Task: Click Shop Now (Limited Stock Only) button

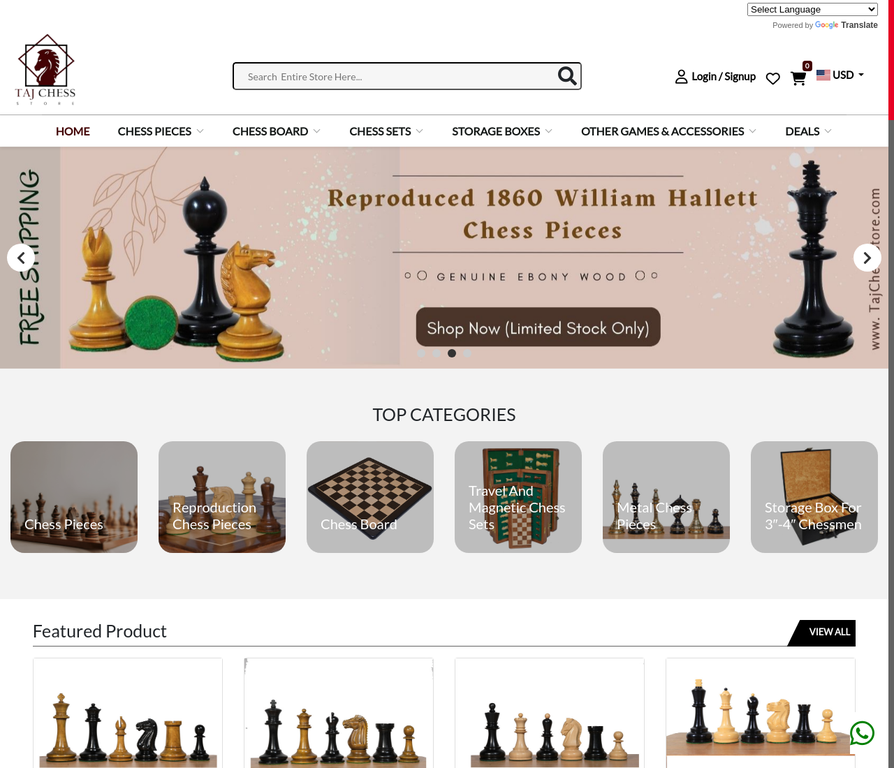Action: tap(538, 327)
